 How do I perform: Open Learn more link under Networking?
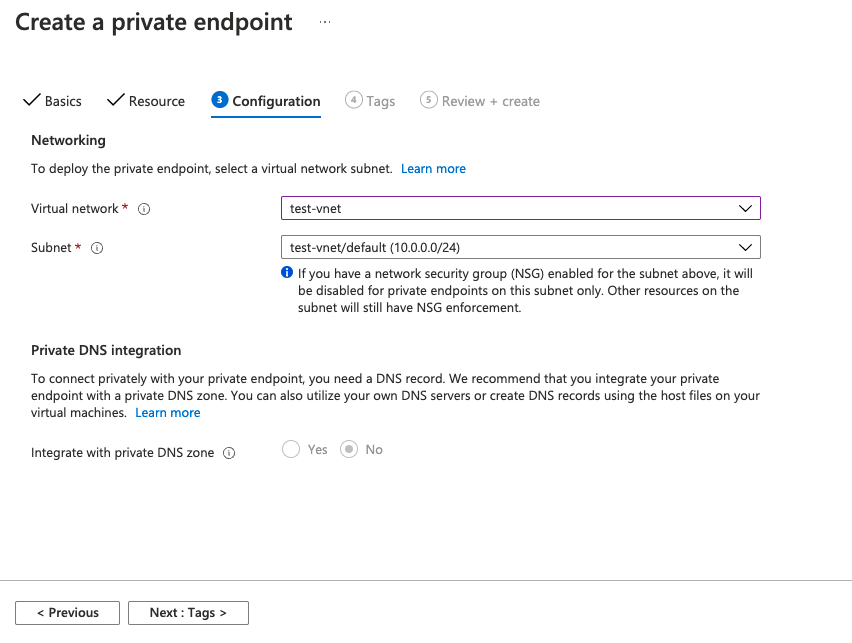click(x=433, y=168)
